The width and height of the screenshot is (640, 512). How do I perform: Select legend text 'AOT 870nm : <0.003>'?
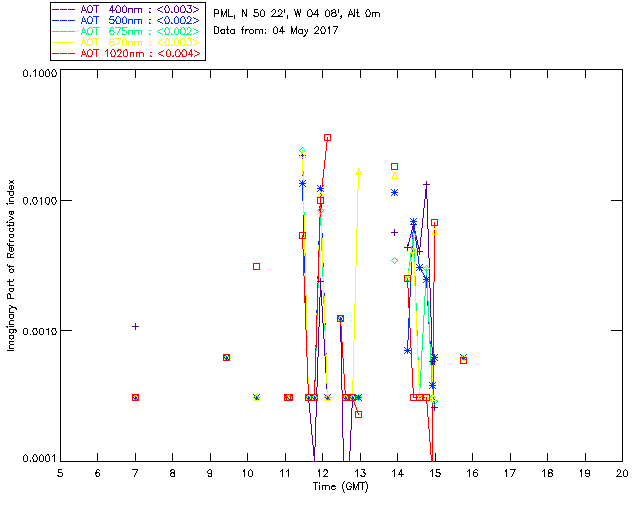click(x=140, y=42)
